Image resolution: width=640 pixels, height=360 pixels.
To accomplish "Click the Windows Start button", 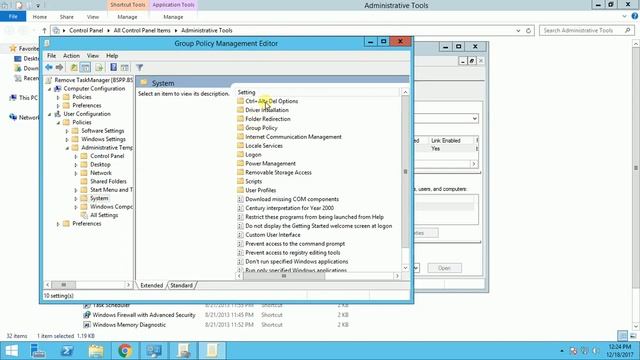I will (11, 351).
